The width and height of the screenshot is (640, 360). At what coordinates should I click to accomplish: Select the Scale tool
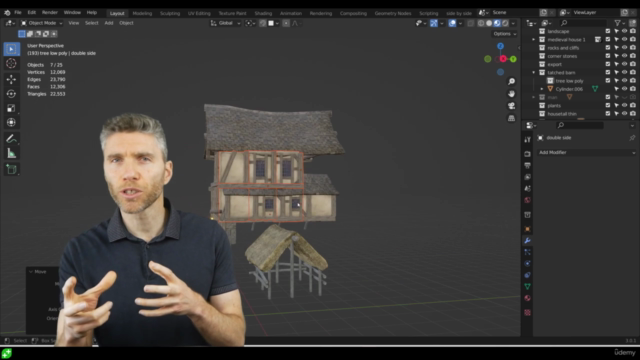(11, 108)
